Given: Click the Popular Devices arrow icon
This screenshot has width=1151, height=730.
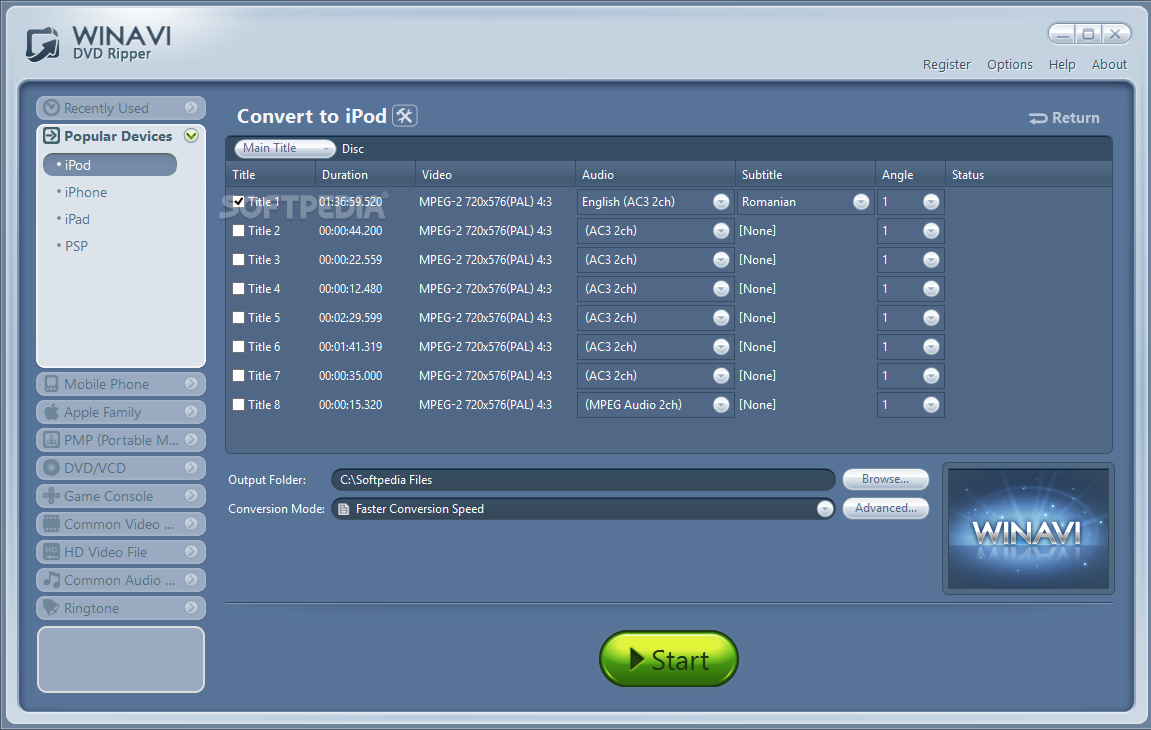Looking at the screenshot, I should coord(51,136).
